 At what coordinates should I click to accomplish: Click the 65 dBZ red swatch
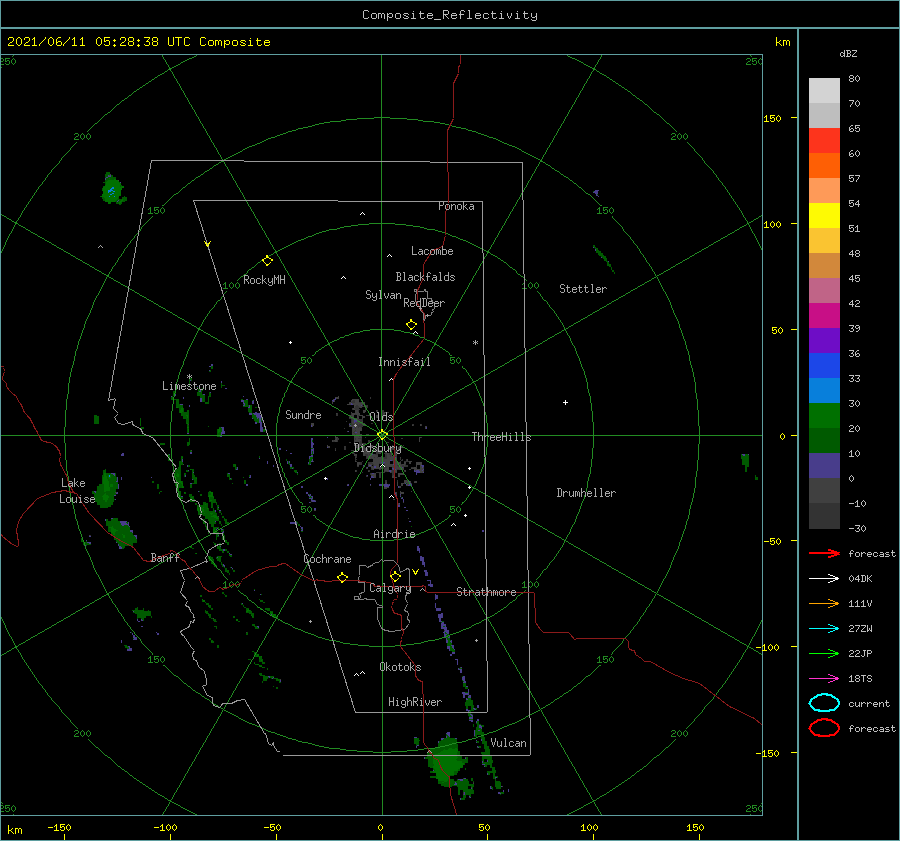click(824, 140)
